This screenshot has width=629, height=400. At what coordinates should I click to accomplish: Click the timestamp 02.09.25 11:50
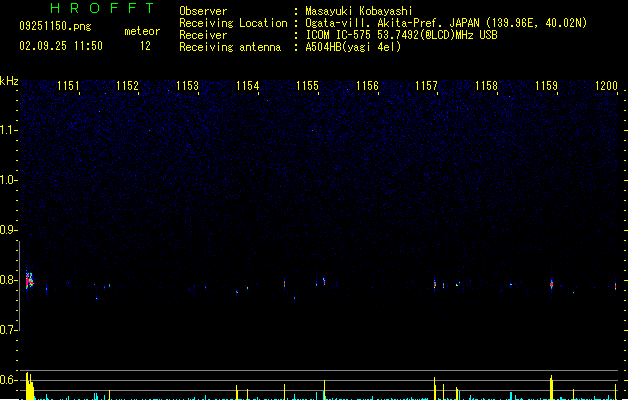click(61, 46)
